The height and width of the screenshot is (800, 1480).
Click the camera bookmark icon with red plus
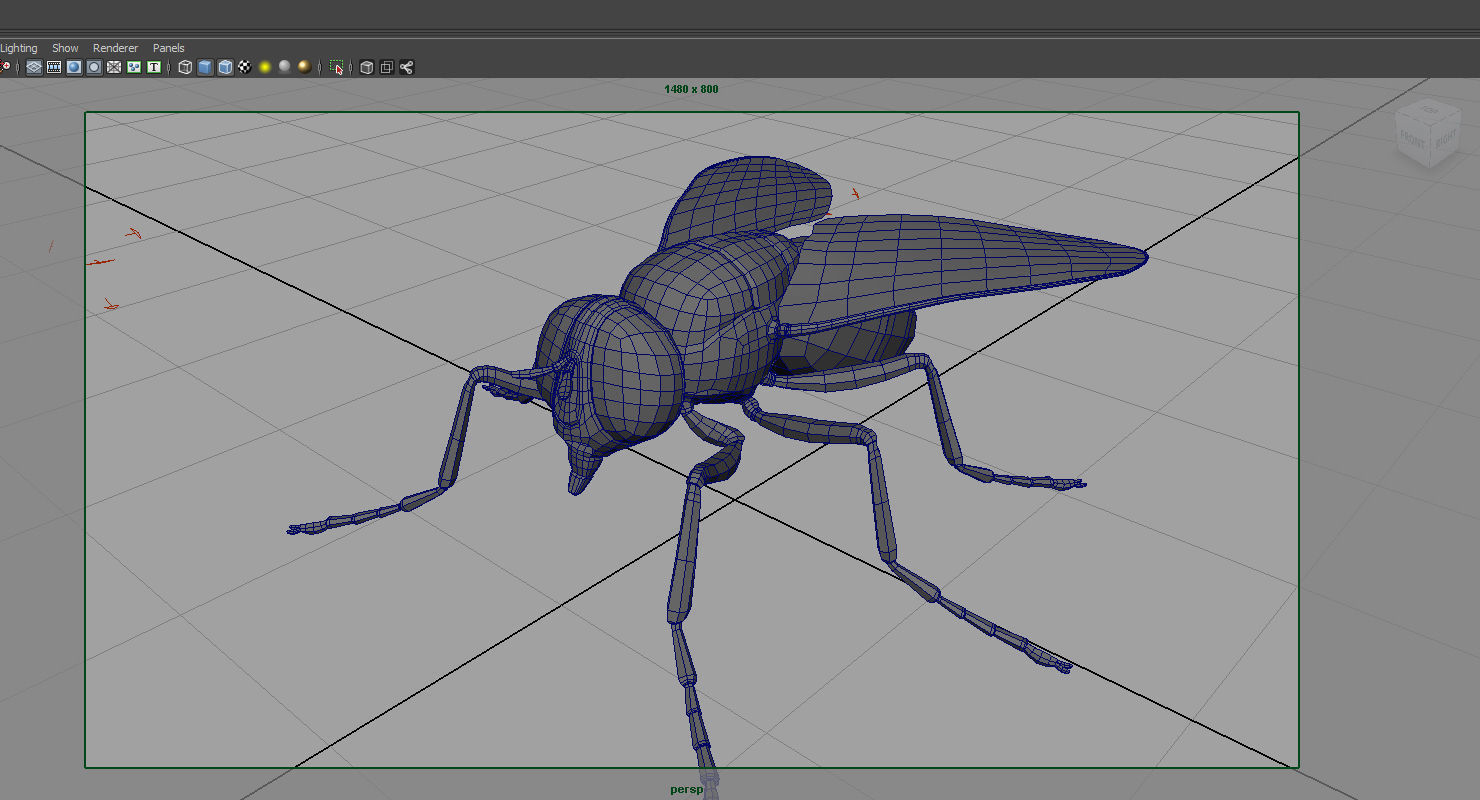(5, 67)
